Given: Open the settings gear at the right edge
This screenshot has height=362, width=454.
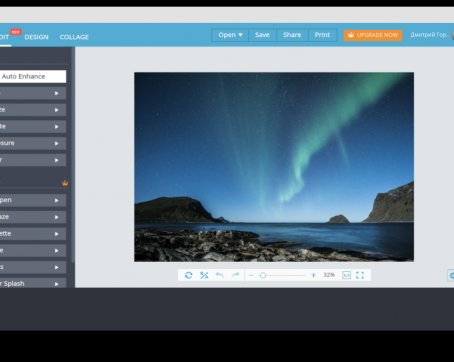Looking at the screenshot, I should [x=451, y=275].
